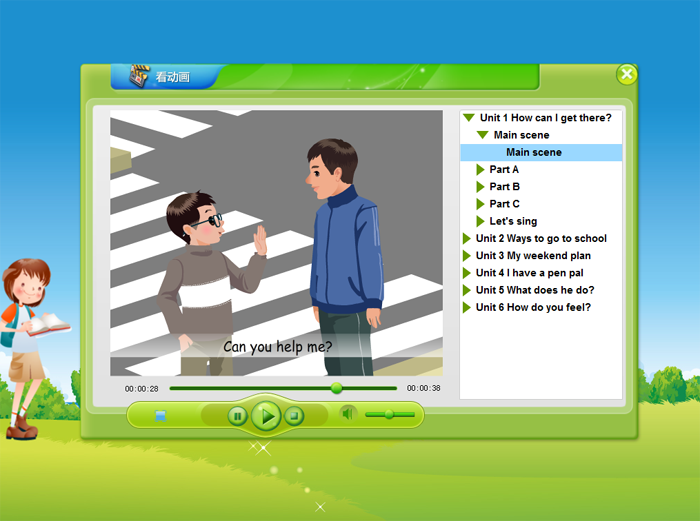Stop the video with the stop button

[x=294, y=416]
